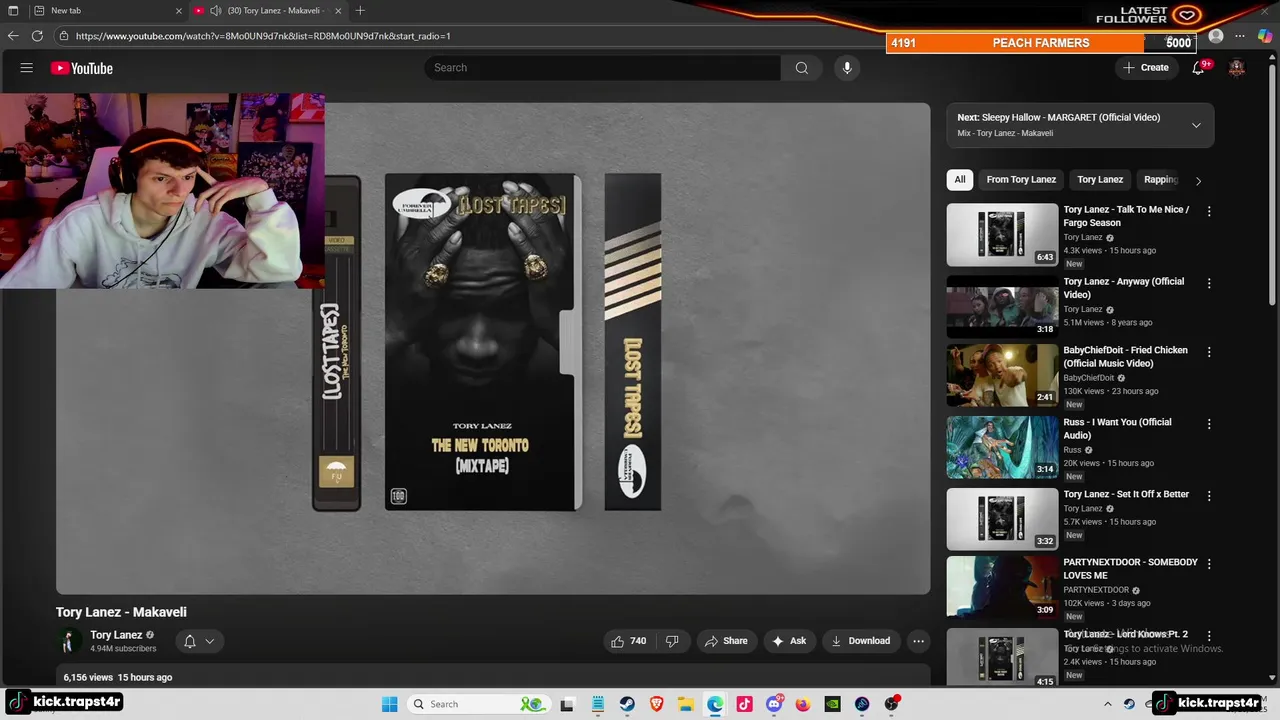Viewport: 1280px width, 720px height.
Task: Go to YouTube home via logo
Action: (x=82, y=68)
